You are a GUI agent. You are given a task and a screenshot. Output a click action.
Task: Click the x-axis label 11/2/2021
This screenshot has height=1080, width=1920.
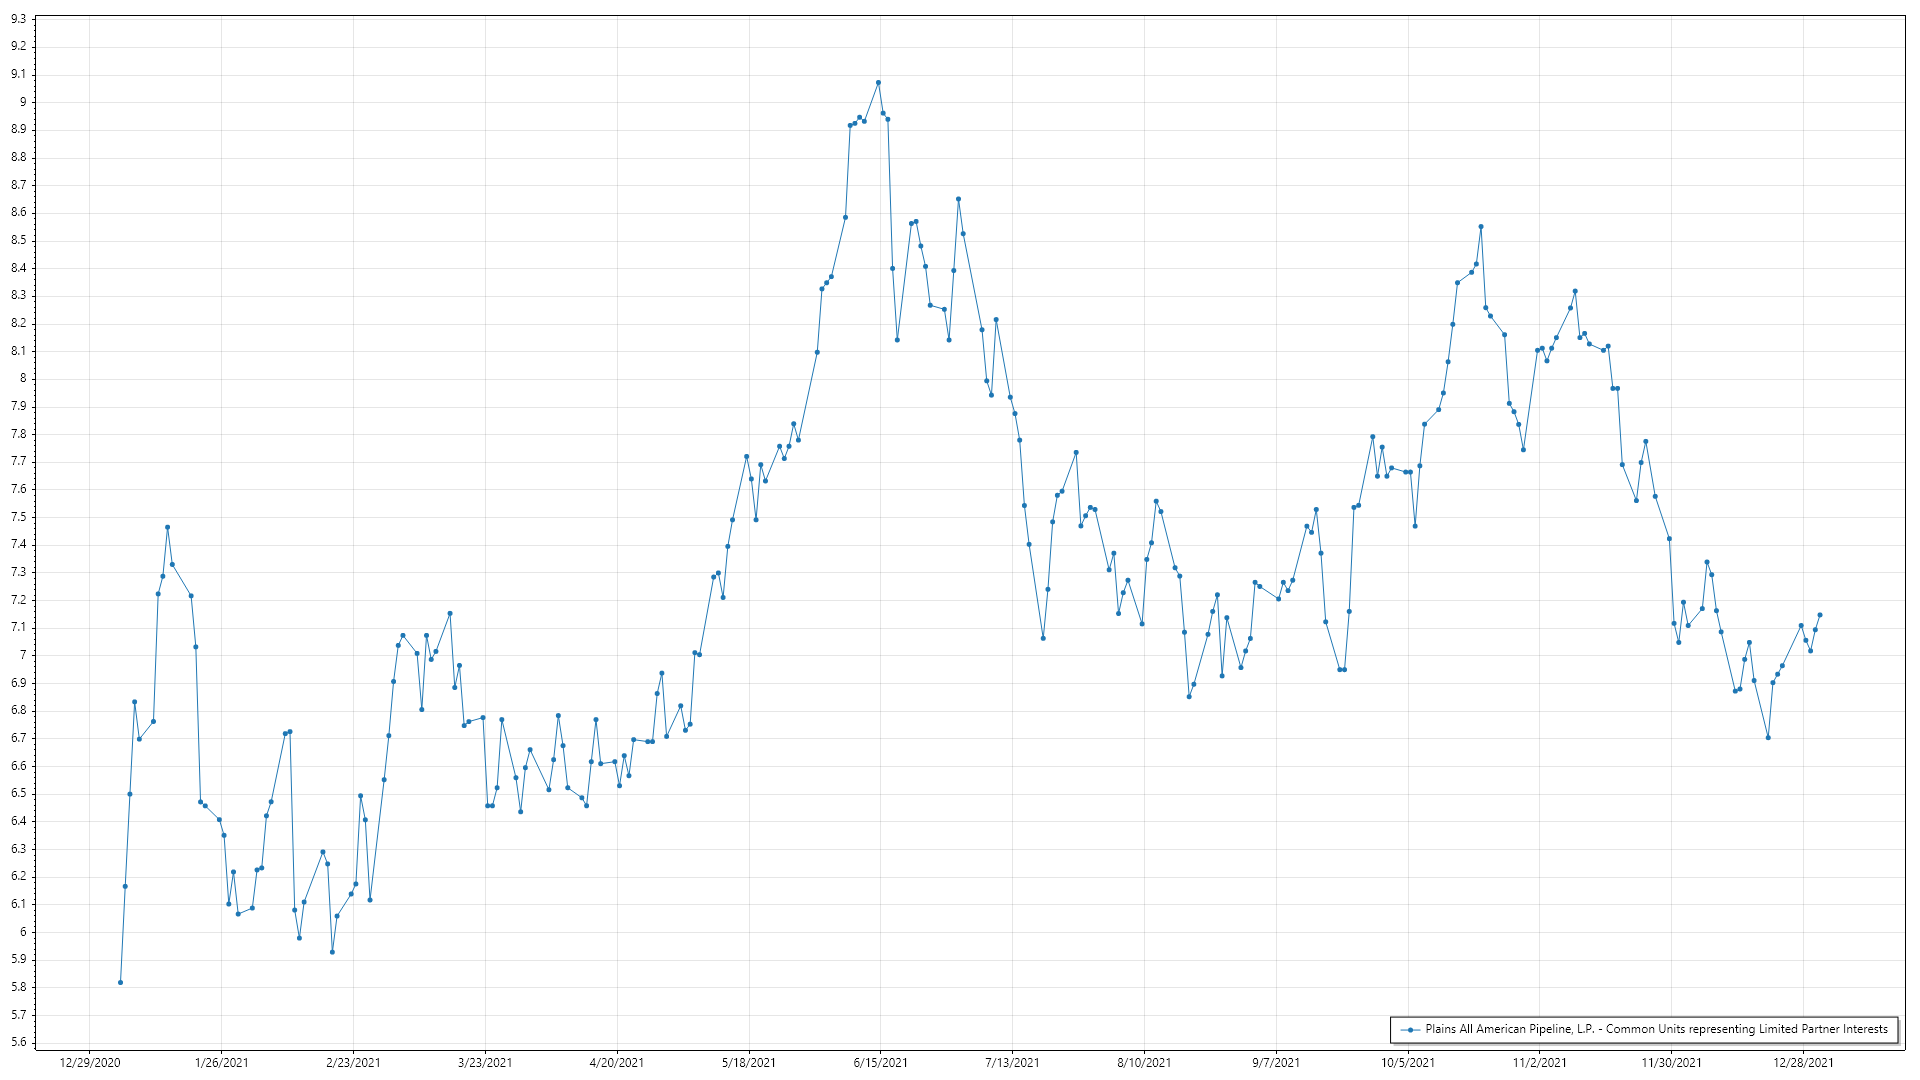(x=1539, y=1062)
